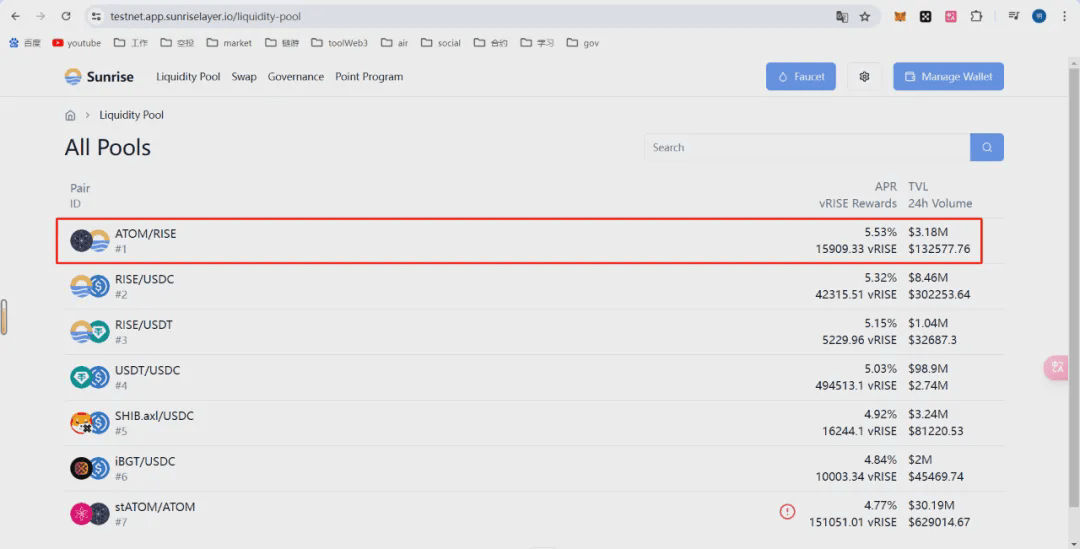Viewport: 1080px width, 549px height.
Task: Open the Point Program nav item
Action: coord(369,76)
